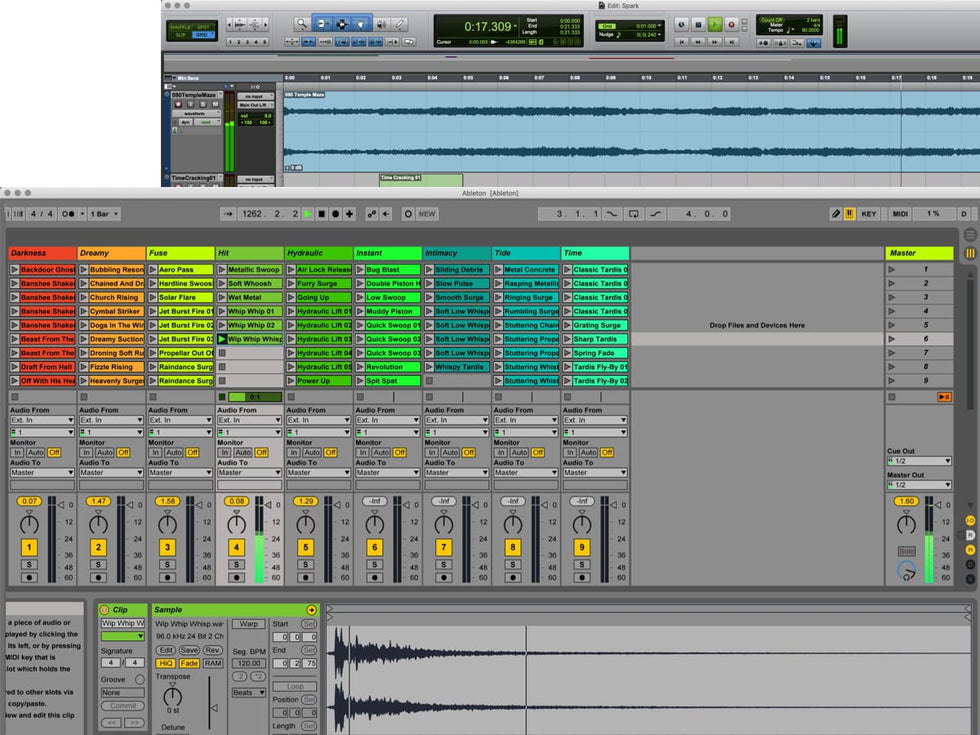Click the Ableton draw mode pencil icon
980x735 pixels.
tap(836, 214)
